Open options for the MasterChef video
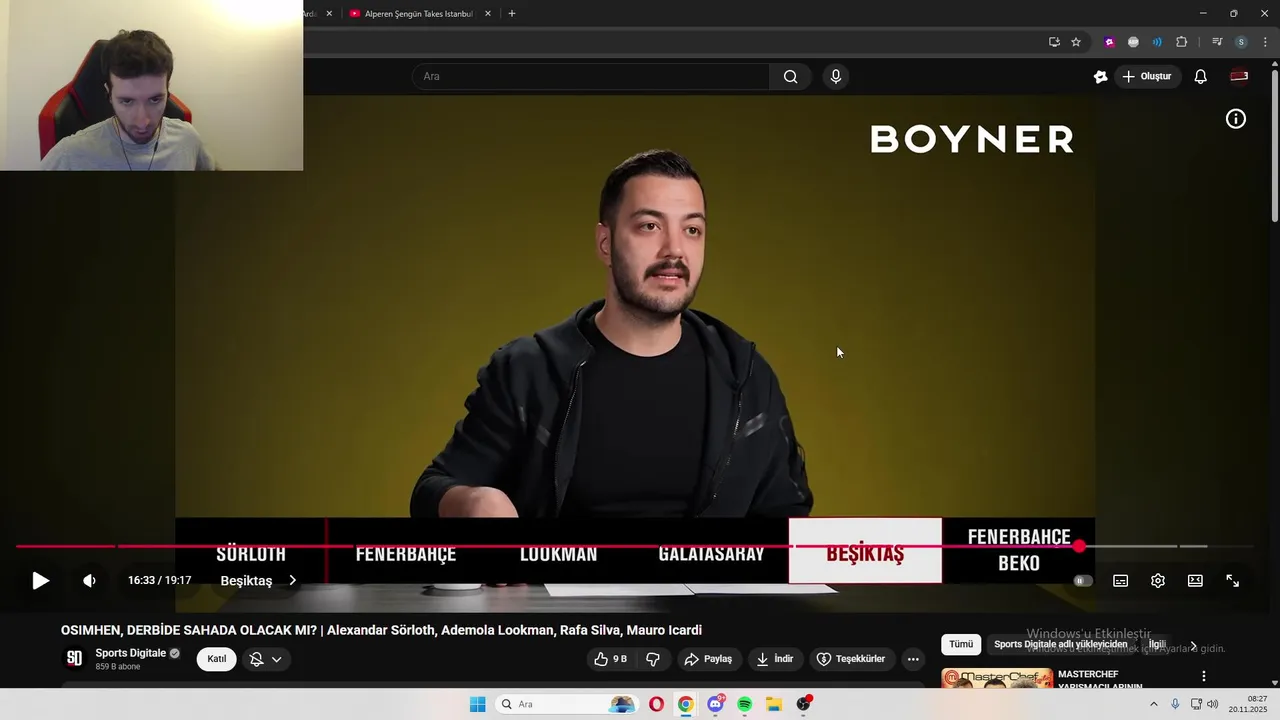The height and width of the screenshot is (720, 1280). click(x=1204, y=677)
